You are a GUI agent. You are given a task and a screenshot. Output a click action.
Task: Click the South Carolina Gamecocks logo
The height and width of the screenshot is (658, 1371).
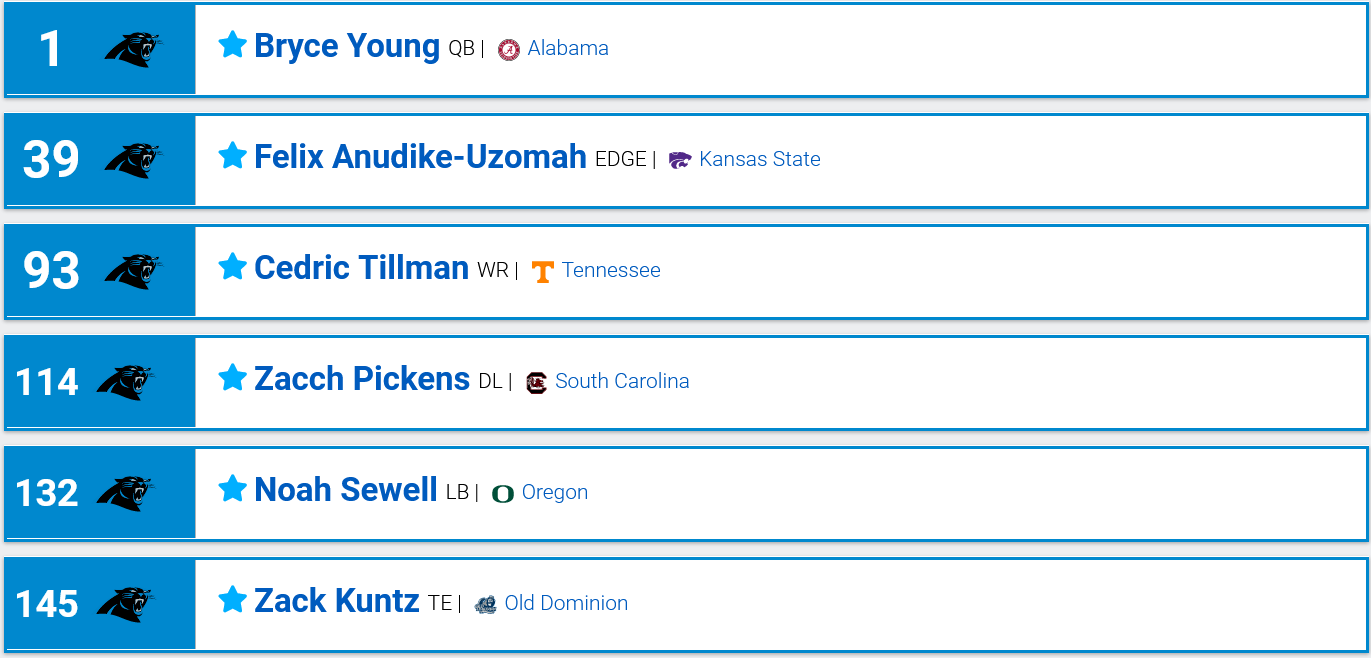click(x=536, y=382)
